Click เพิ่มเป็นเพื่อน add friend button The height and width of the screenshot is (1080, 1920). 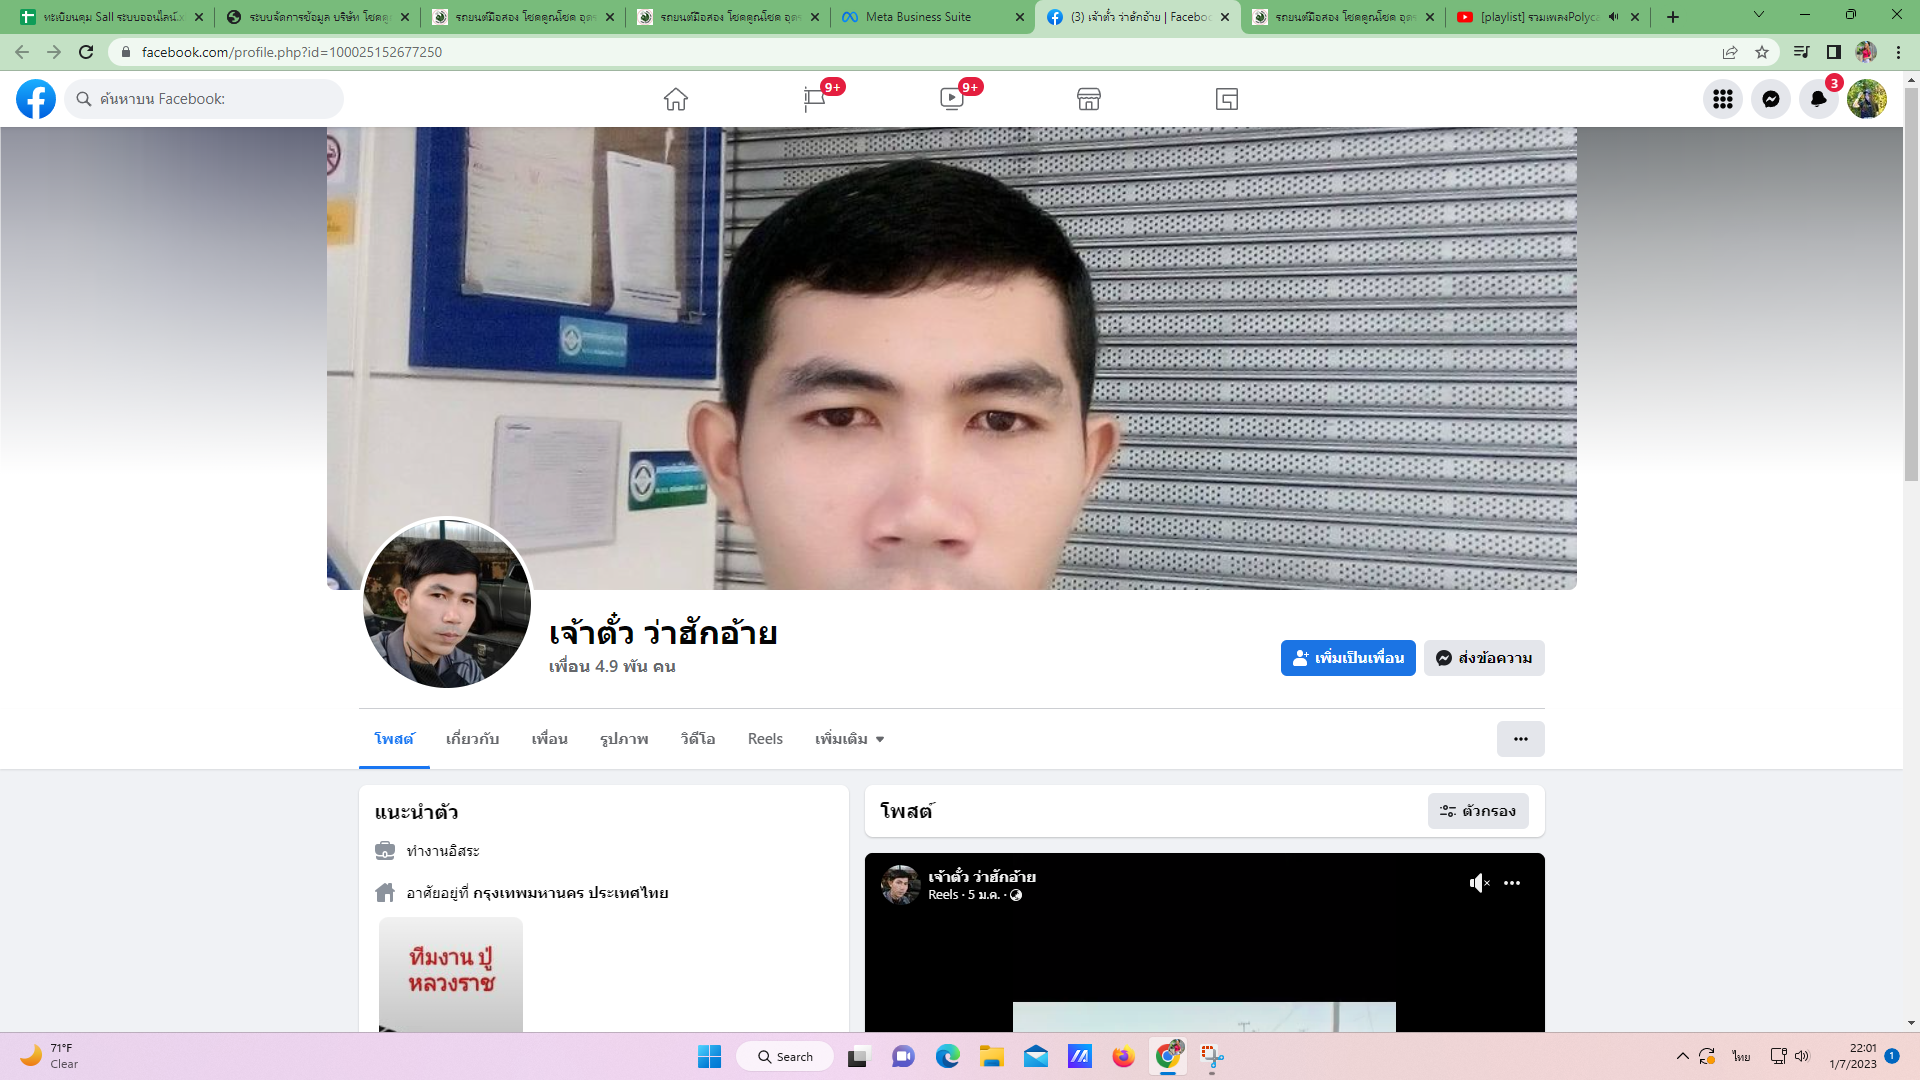1347,658
